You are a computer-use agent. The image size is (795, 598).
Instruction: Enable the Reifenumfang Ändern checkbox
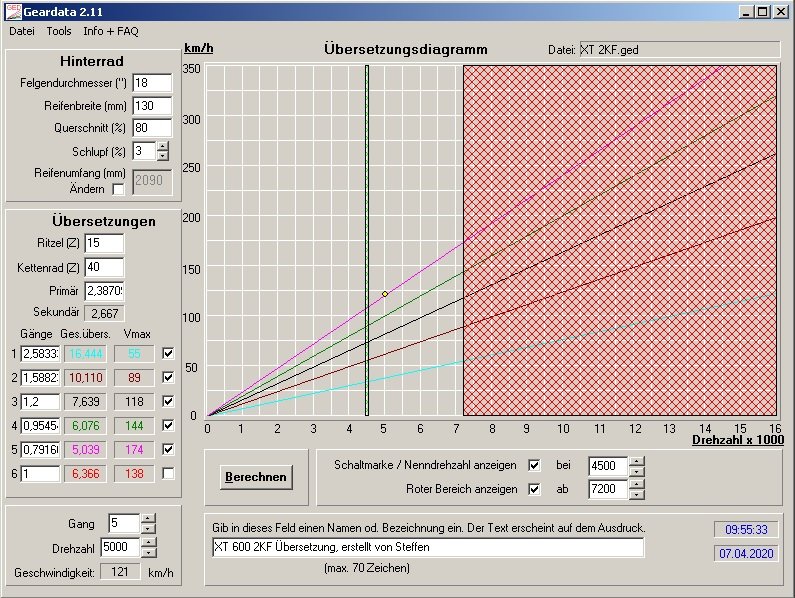118,189
